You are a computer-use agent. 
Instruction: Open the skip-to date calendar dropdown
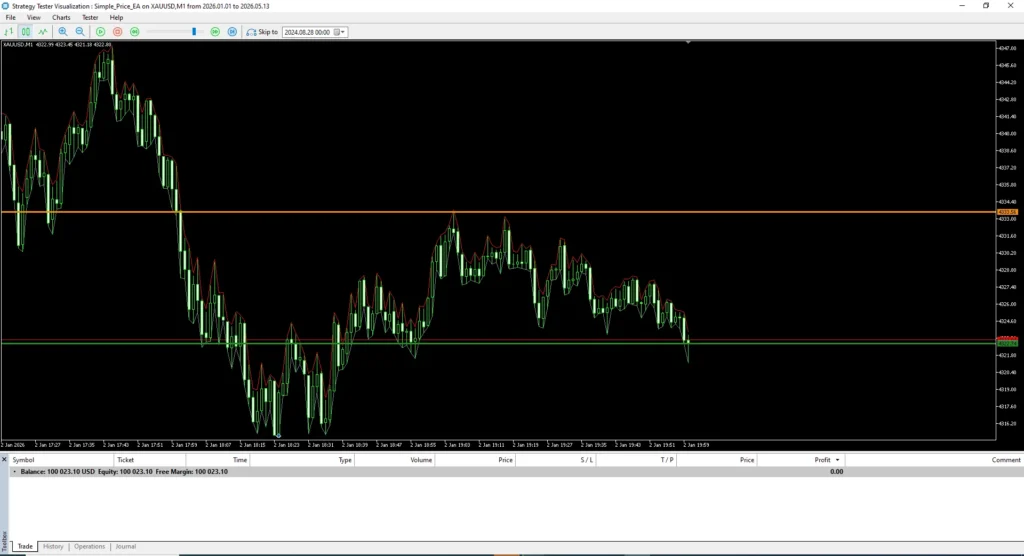pyautogui.click(x=340, y=32)
